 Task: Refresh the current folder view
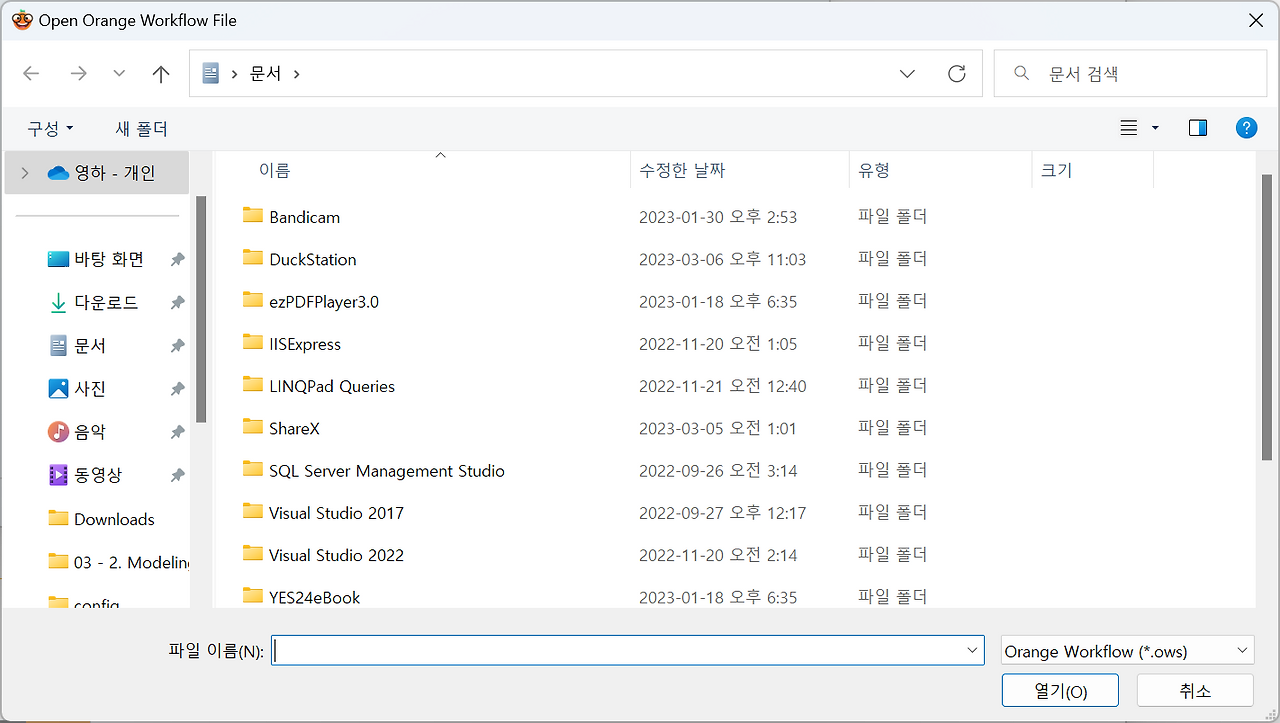tap(957, 73)
